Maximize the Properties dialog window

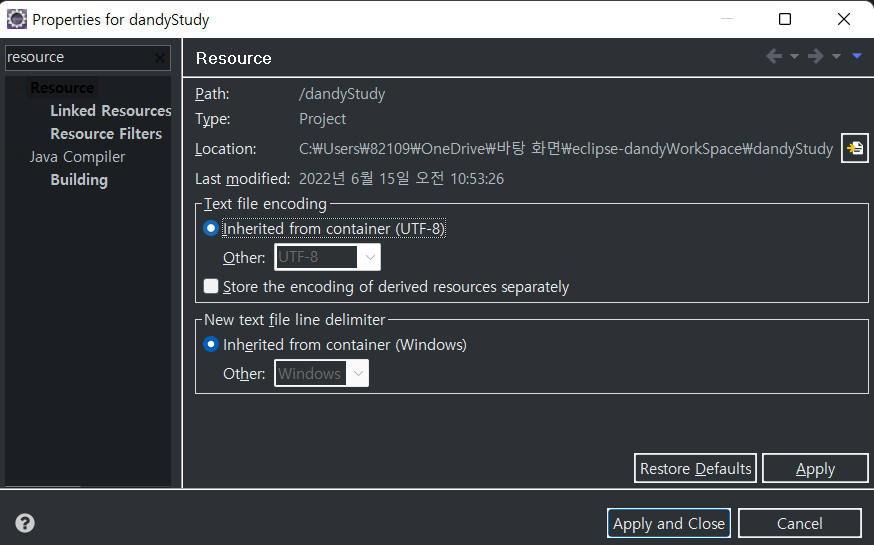pyautogui.click(x=785, y=19)
